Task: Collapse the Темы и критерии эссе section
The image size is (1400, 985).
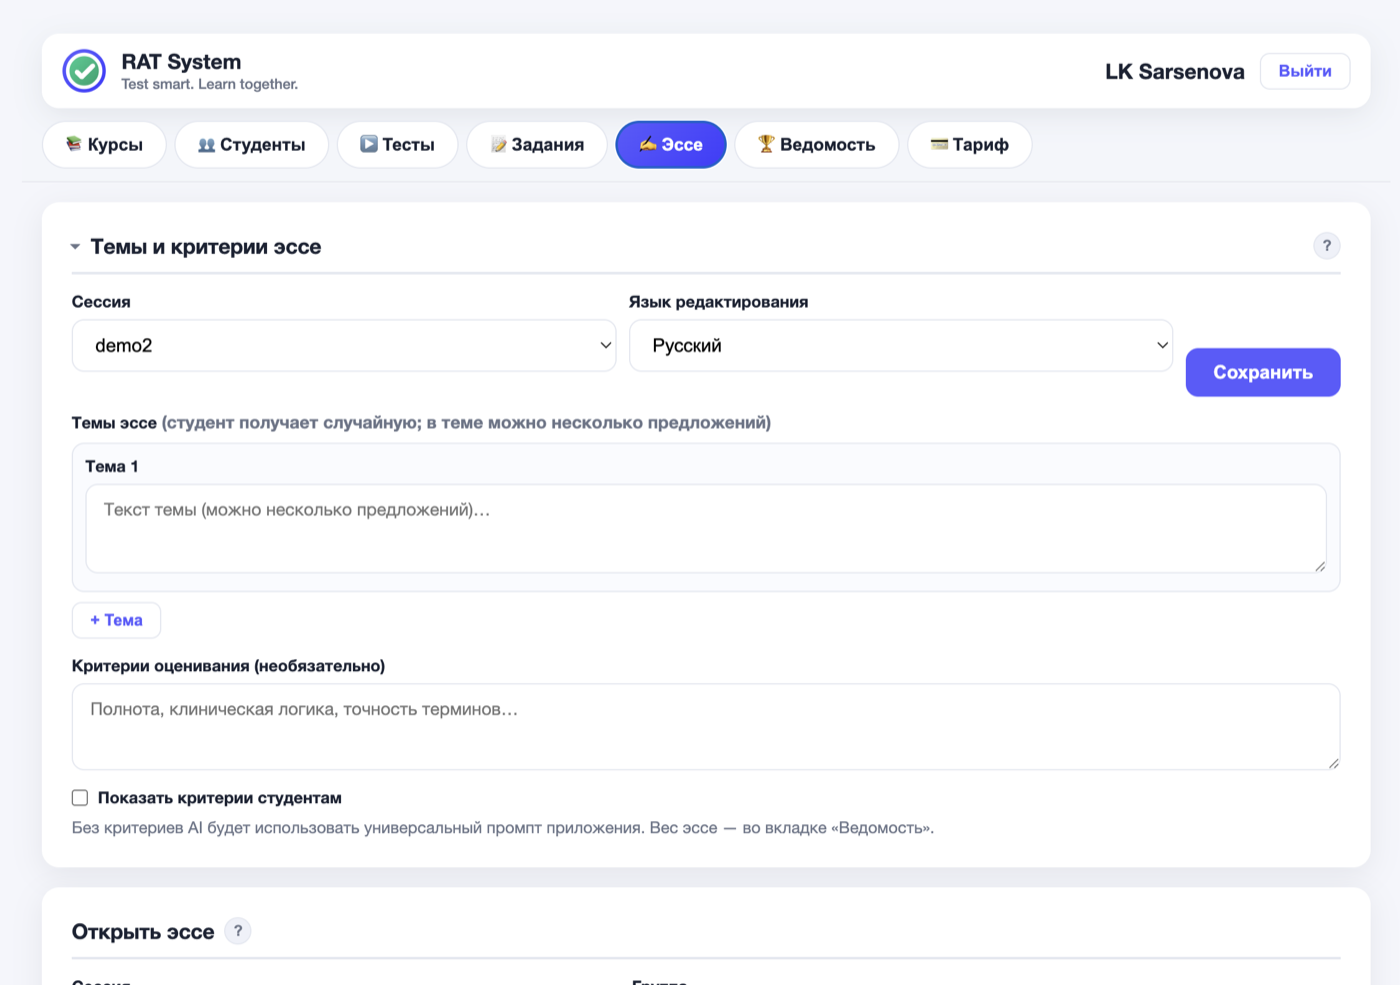Action: tap(75, 247)
